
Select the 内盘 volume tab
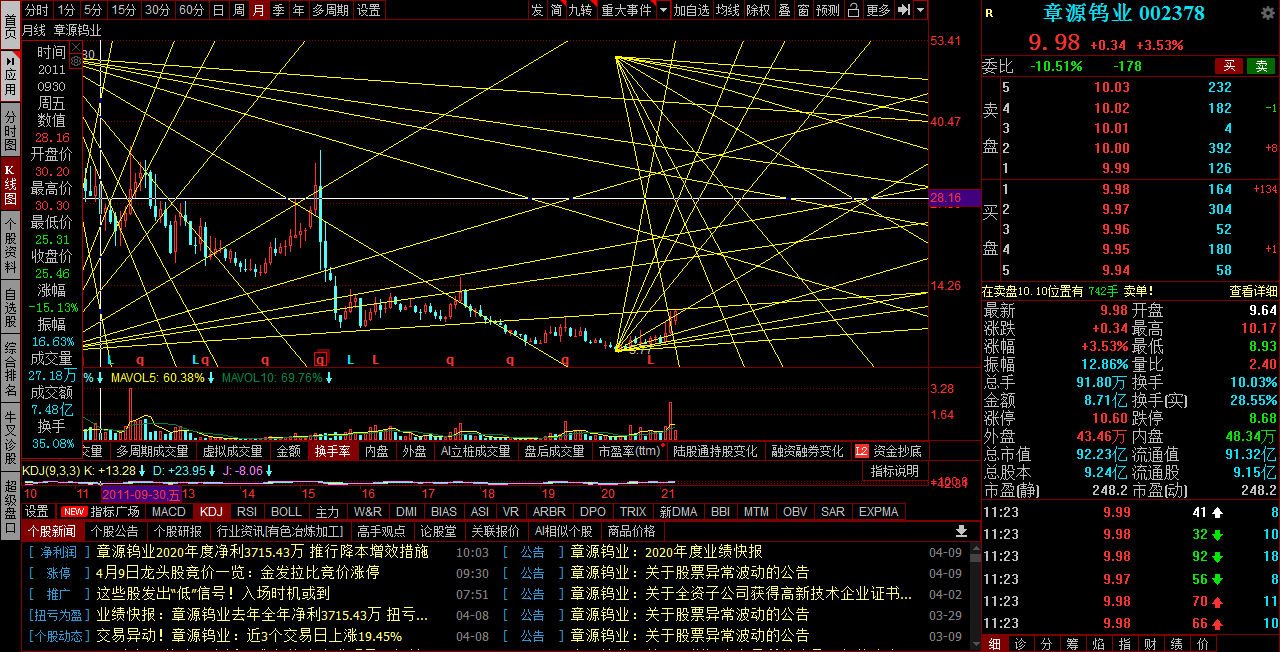click(x=377, y=451)
